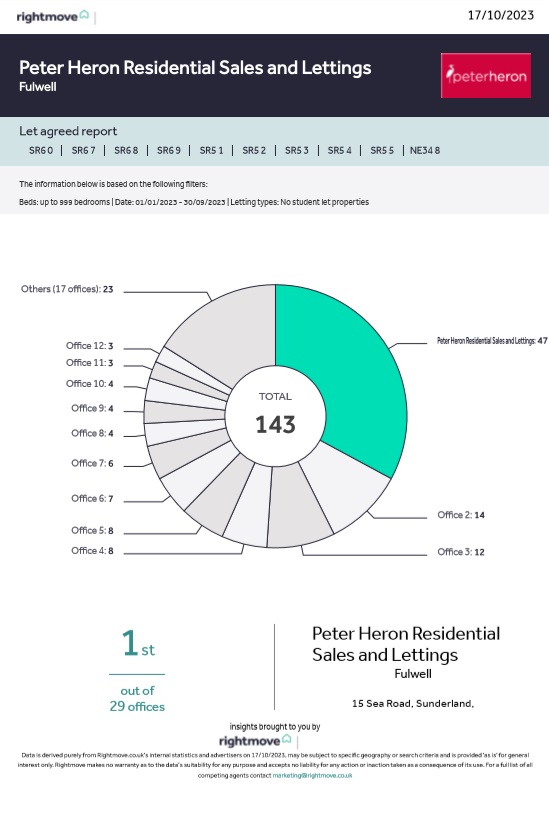
Task: Click the Office 5: 8 label
Action: click(x=92, y=530)
